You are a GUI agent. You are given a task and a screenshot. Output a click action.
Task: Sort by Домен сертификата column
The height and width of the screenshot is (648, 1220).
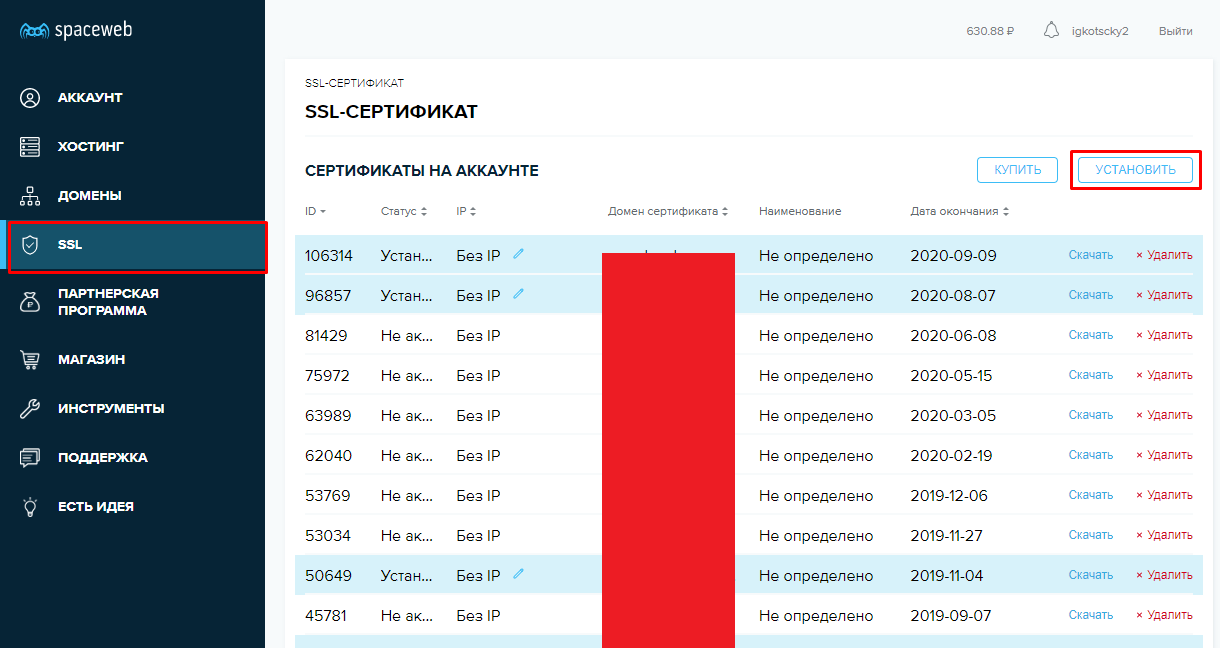click(x=668, y=211)
